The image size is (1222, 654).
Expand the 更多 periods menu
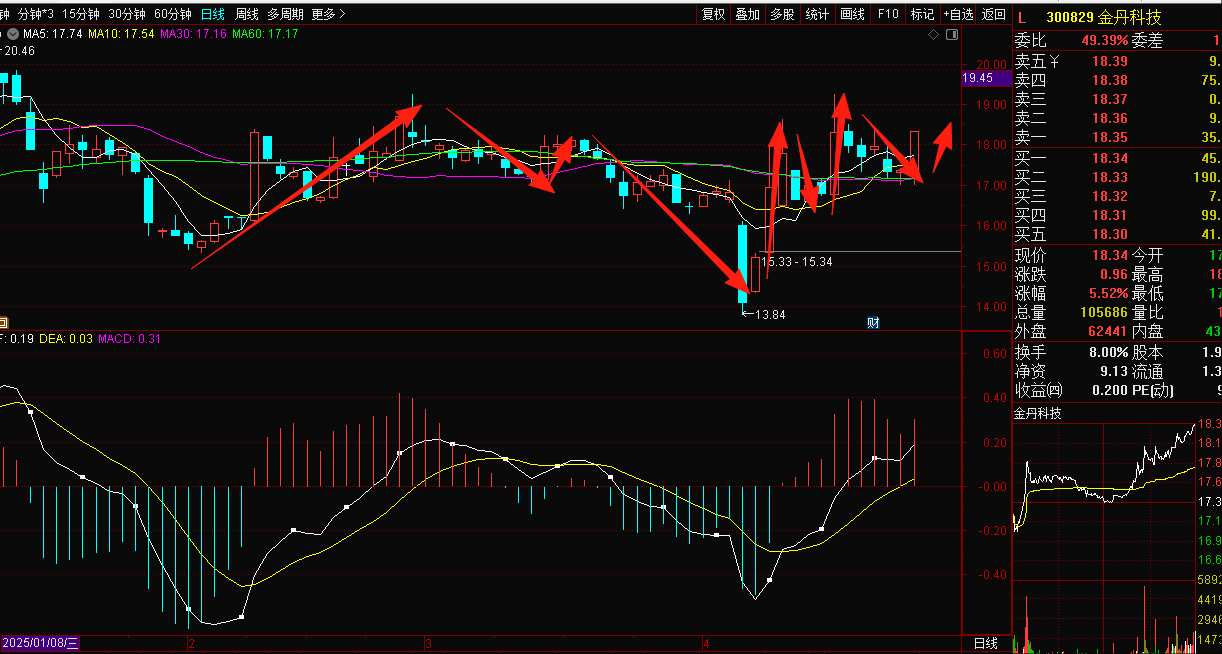328,14
